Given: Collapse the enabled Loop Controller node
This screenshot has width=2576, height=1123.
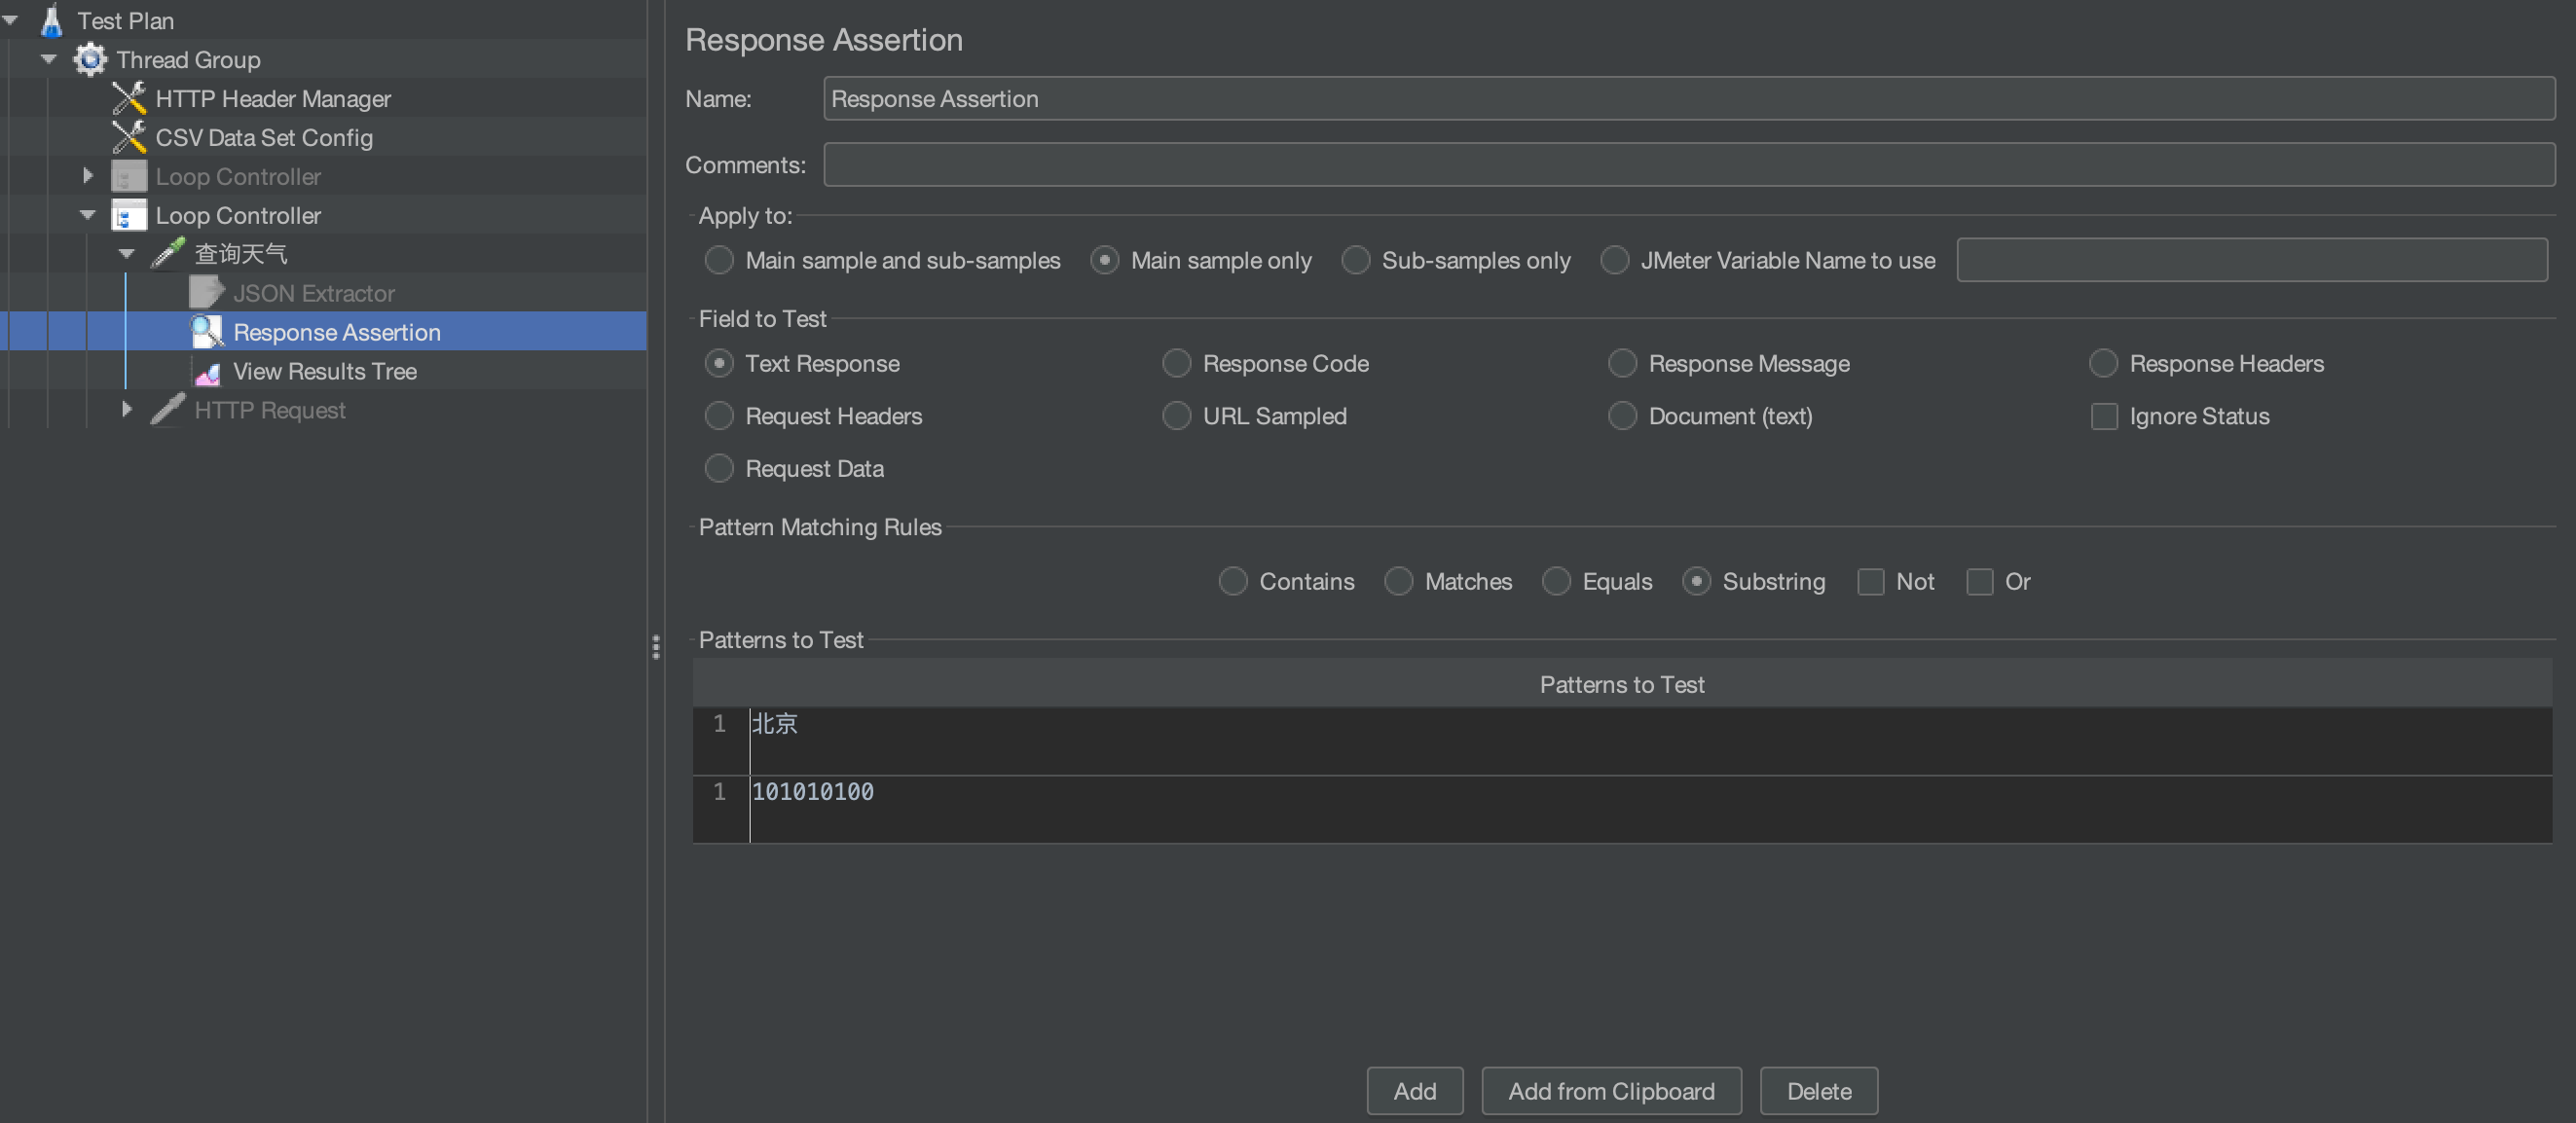Looking at the screenshot, I should point(88,215).
